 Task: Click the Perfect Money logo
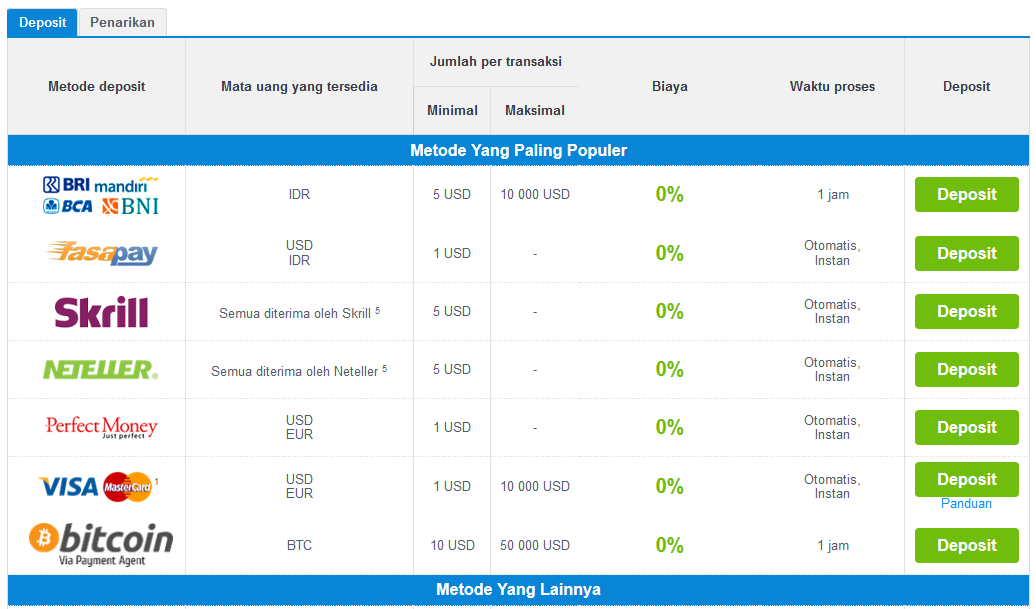coord(101,427)
